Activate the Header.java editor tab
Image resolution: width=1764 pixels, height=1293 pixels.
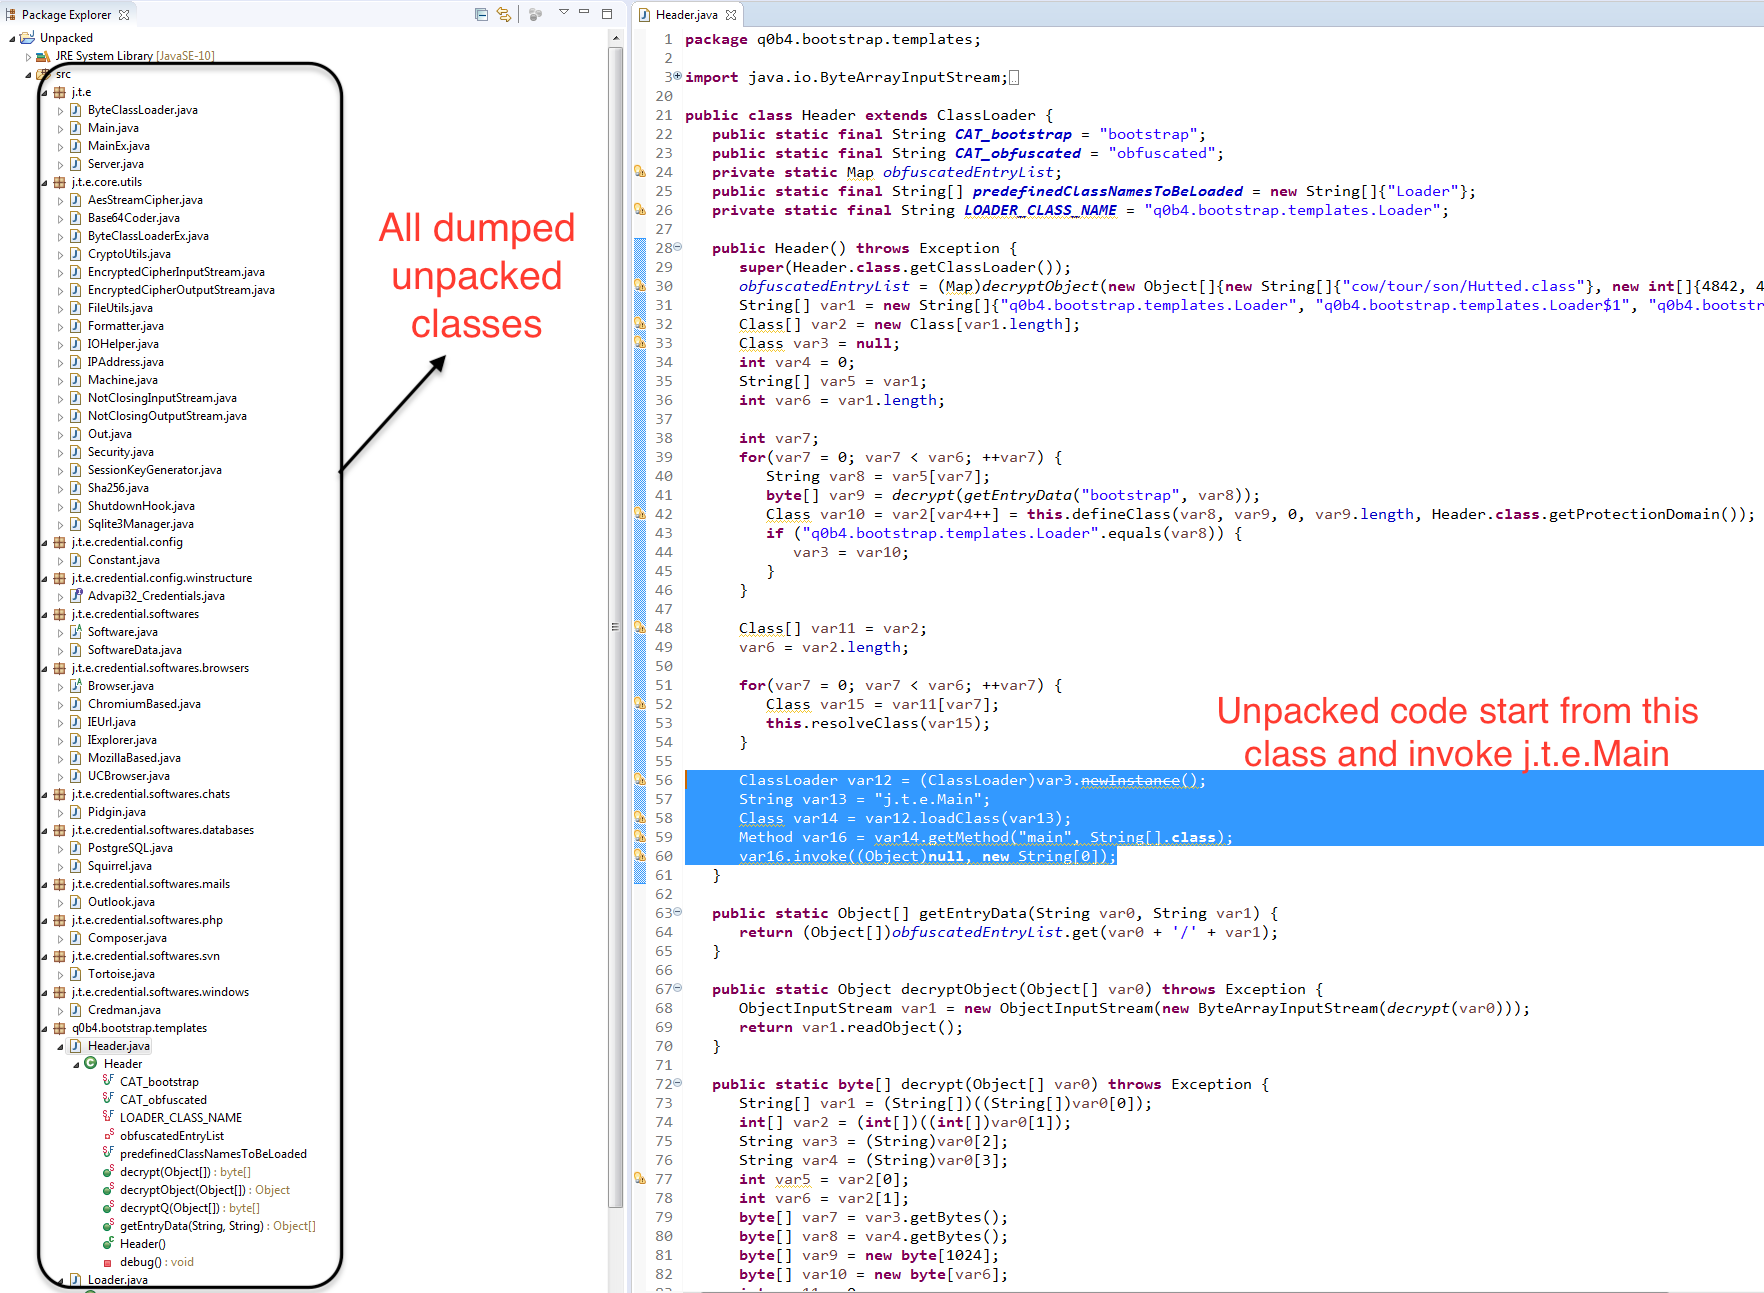click(686, 15)
